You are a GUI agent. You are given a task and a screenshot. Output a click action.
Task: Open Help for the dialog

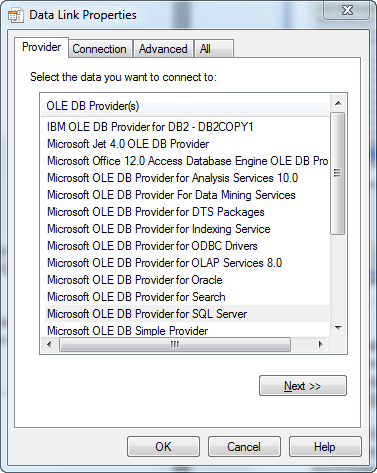325,447
